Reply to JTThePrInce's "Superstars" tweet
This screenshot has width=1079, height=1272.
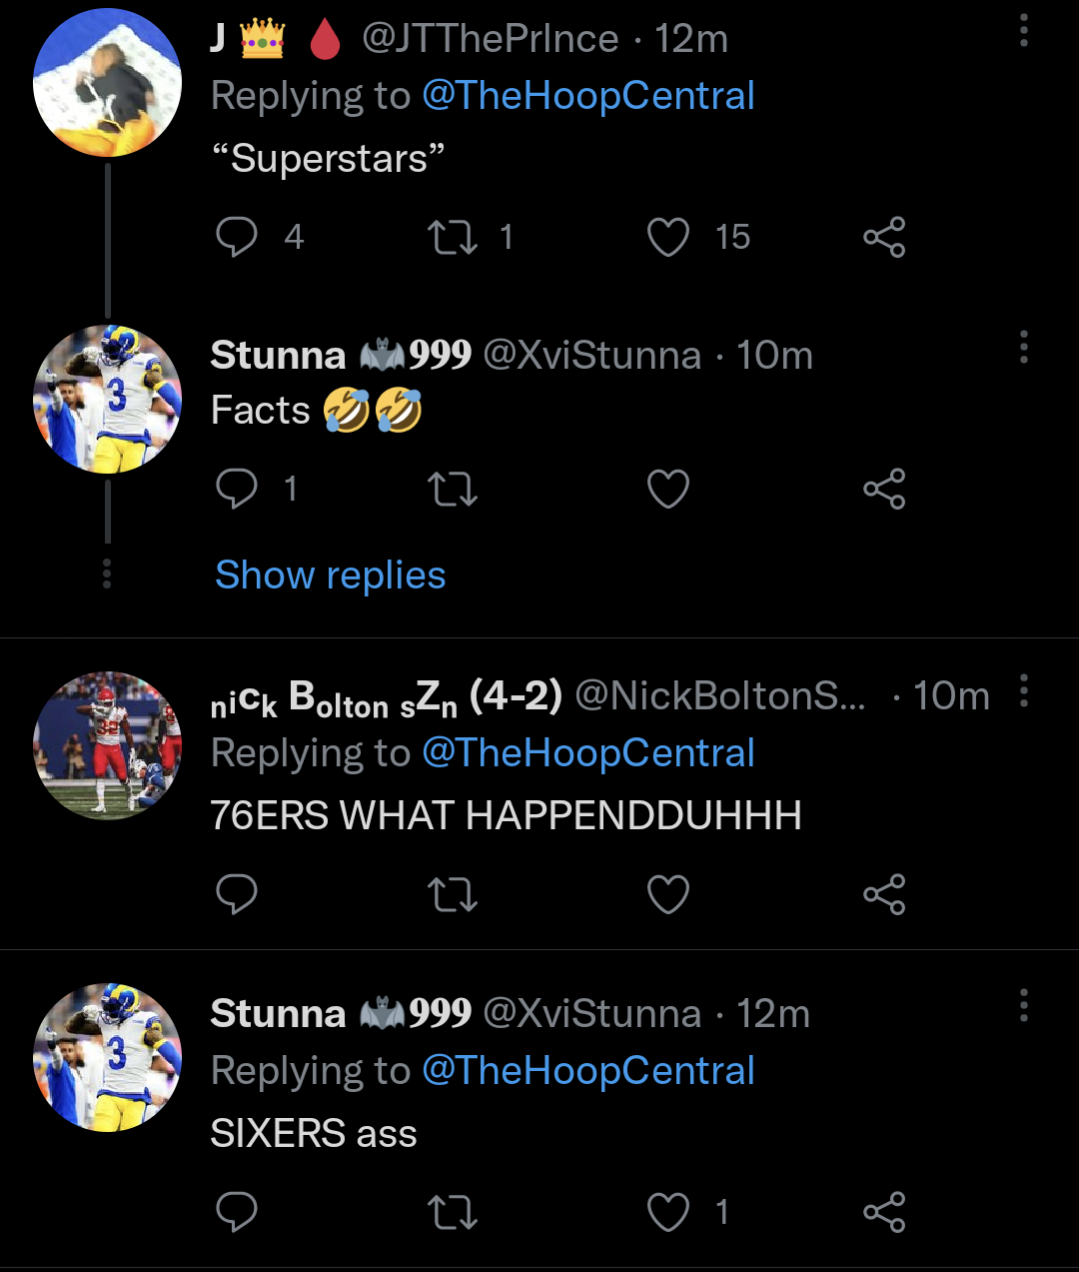pos(237,237)
